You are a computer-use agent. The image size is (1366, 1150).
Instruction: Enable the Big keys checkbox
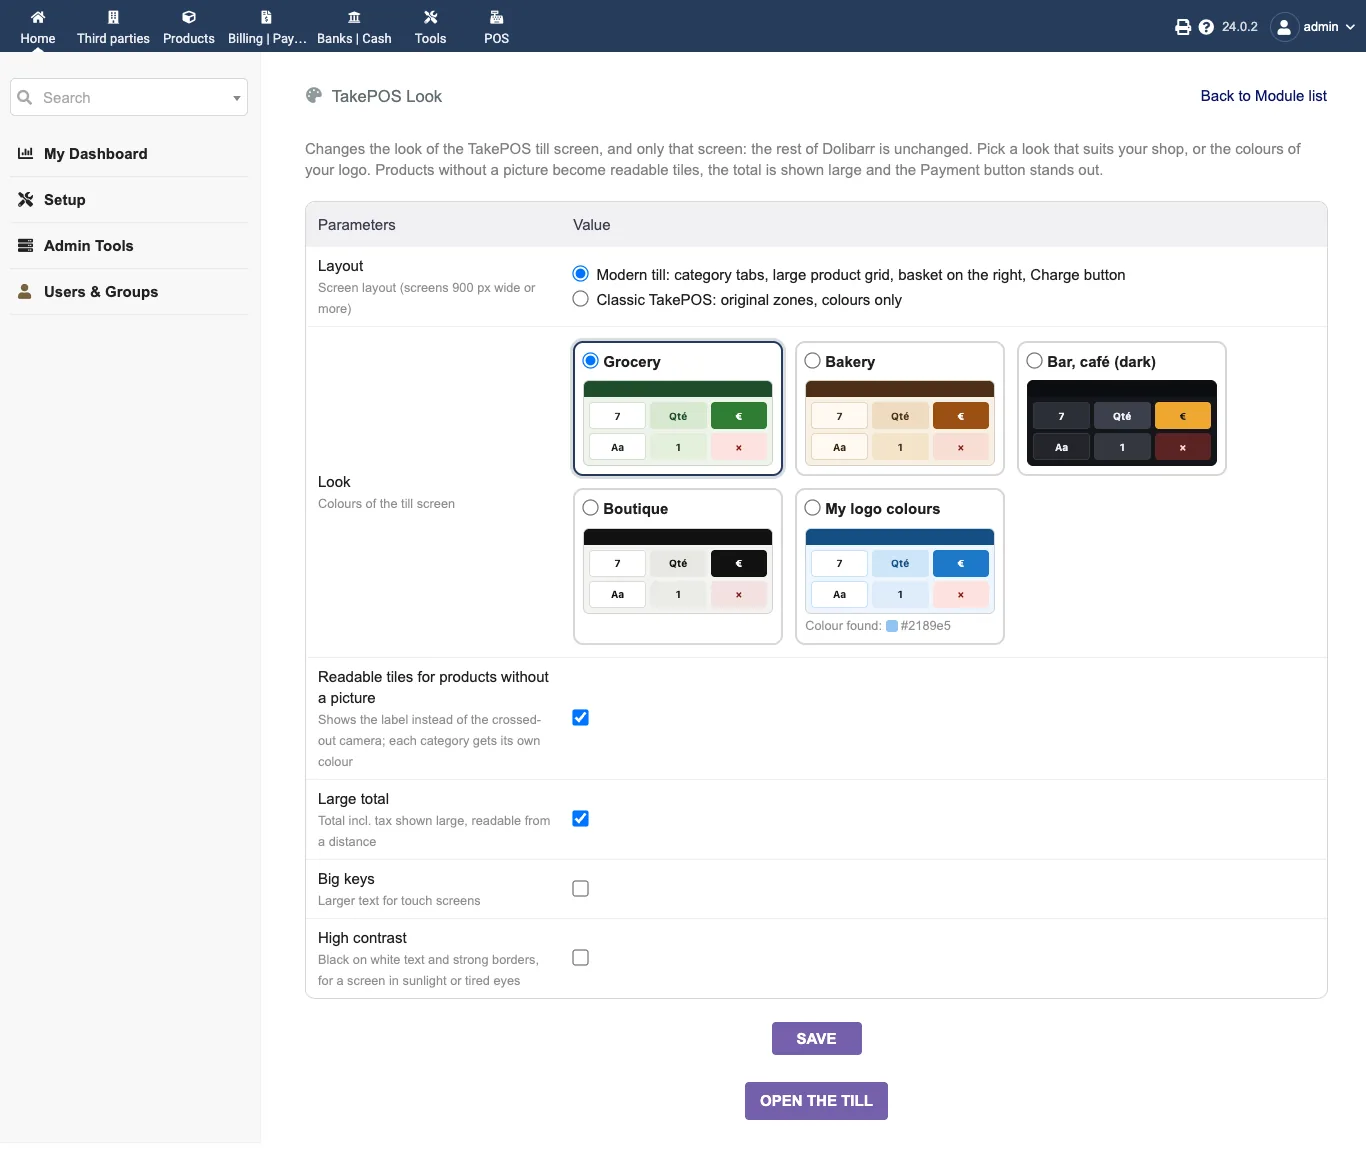click(580, 888)
